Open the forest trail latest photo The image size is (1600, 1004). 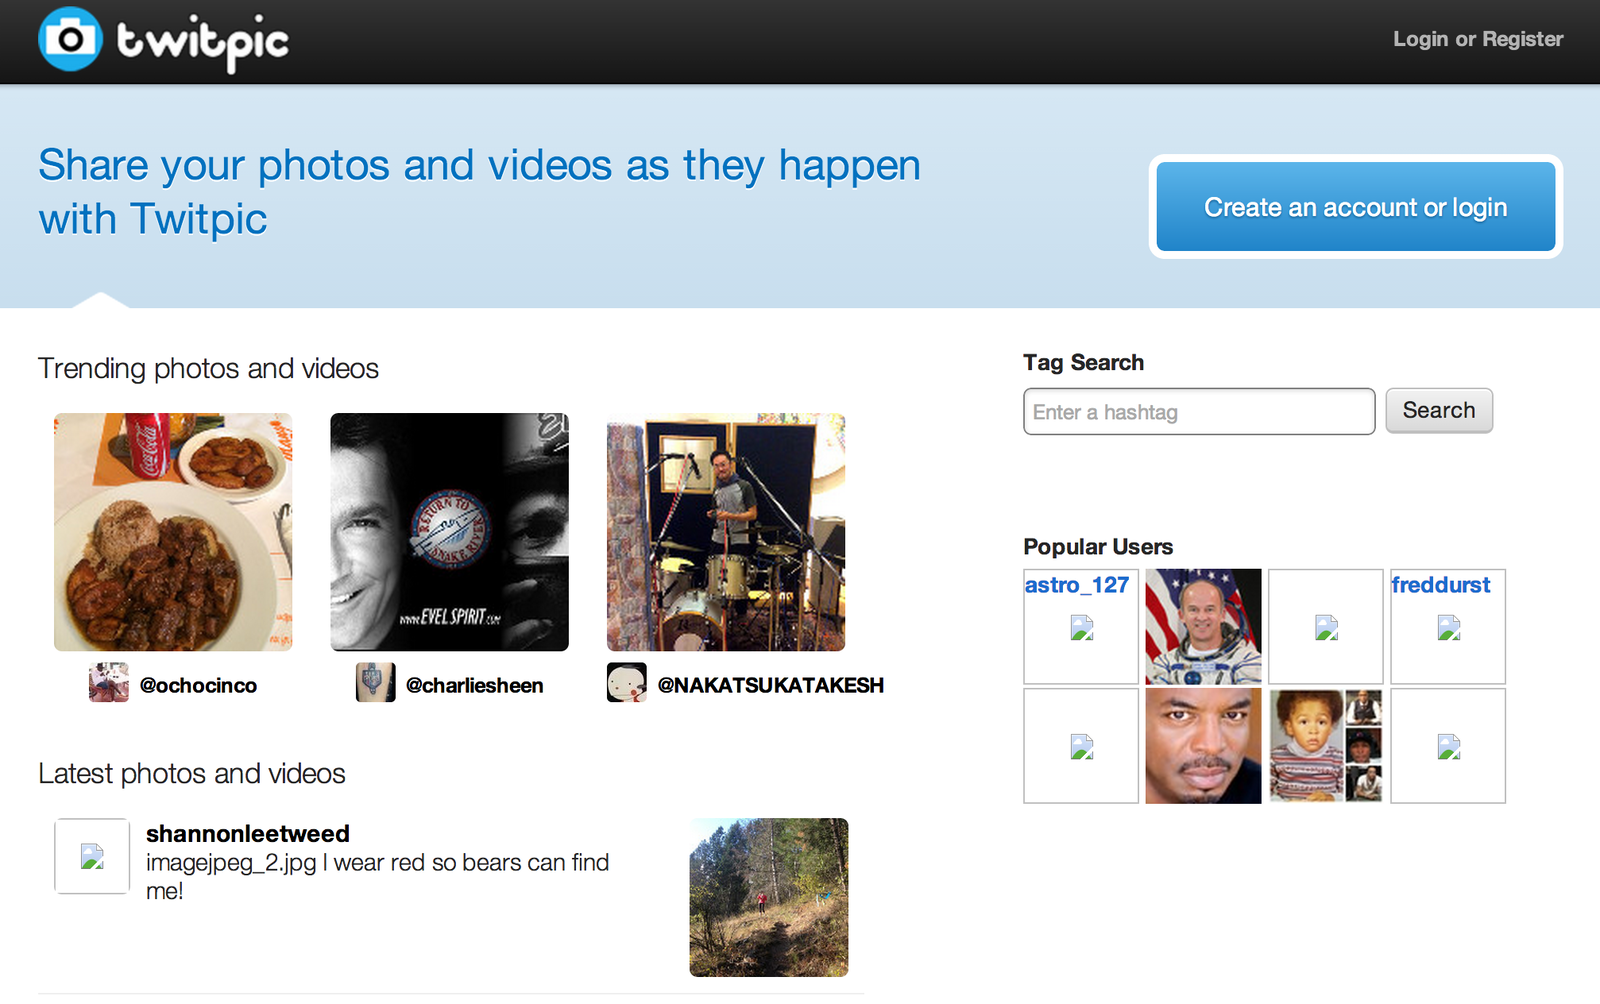pyautogui.click(x=769, y=897)
